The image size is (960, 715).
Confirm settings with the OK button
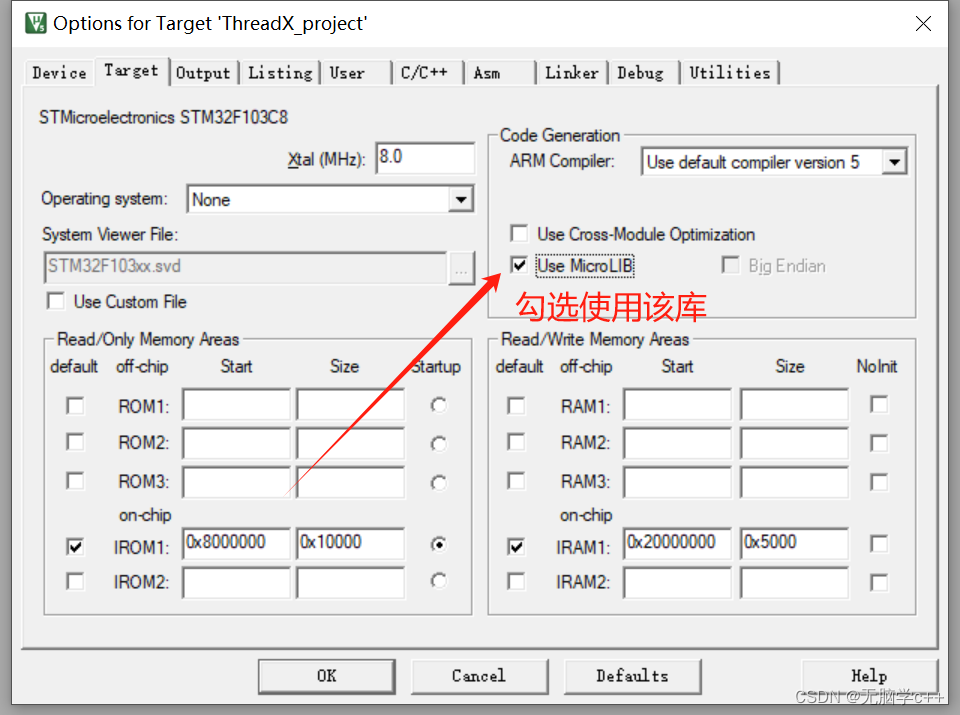326,676
